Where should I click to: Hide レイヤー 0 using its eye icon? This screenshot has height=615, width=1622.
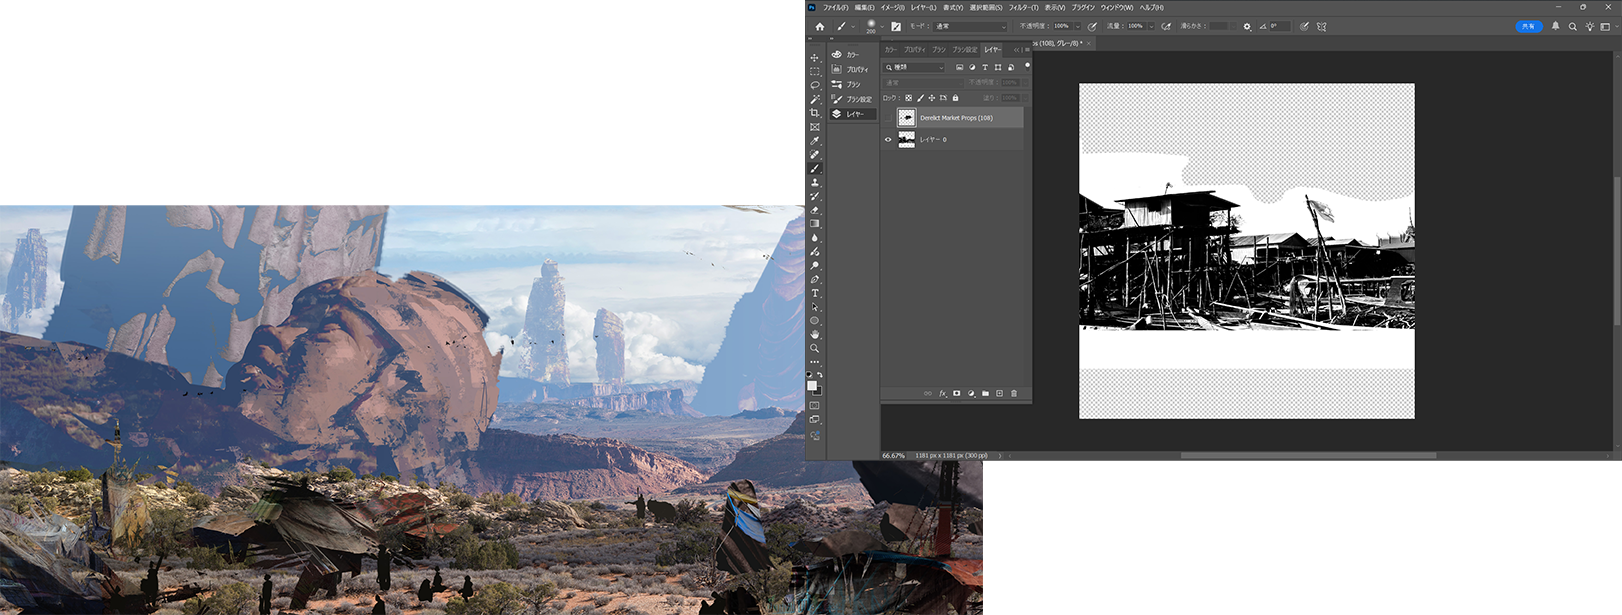click(888, 140)
